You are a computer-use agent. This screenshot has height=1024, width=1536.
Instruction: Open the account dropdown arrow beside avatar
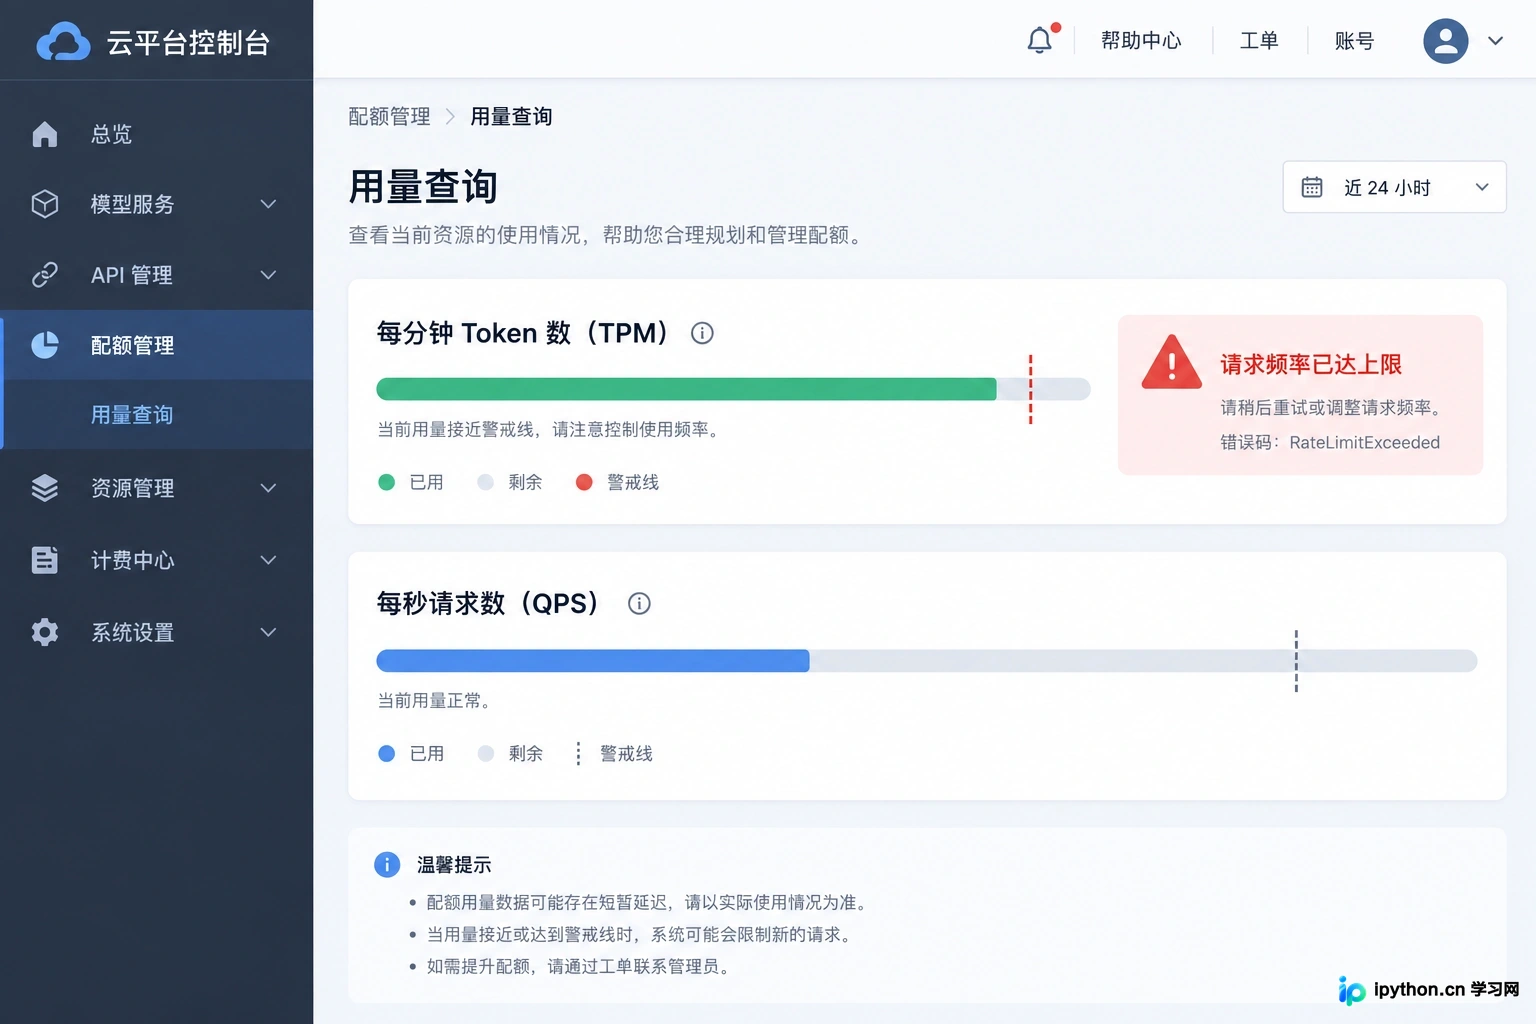[x=1495, y=41]
